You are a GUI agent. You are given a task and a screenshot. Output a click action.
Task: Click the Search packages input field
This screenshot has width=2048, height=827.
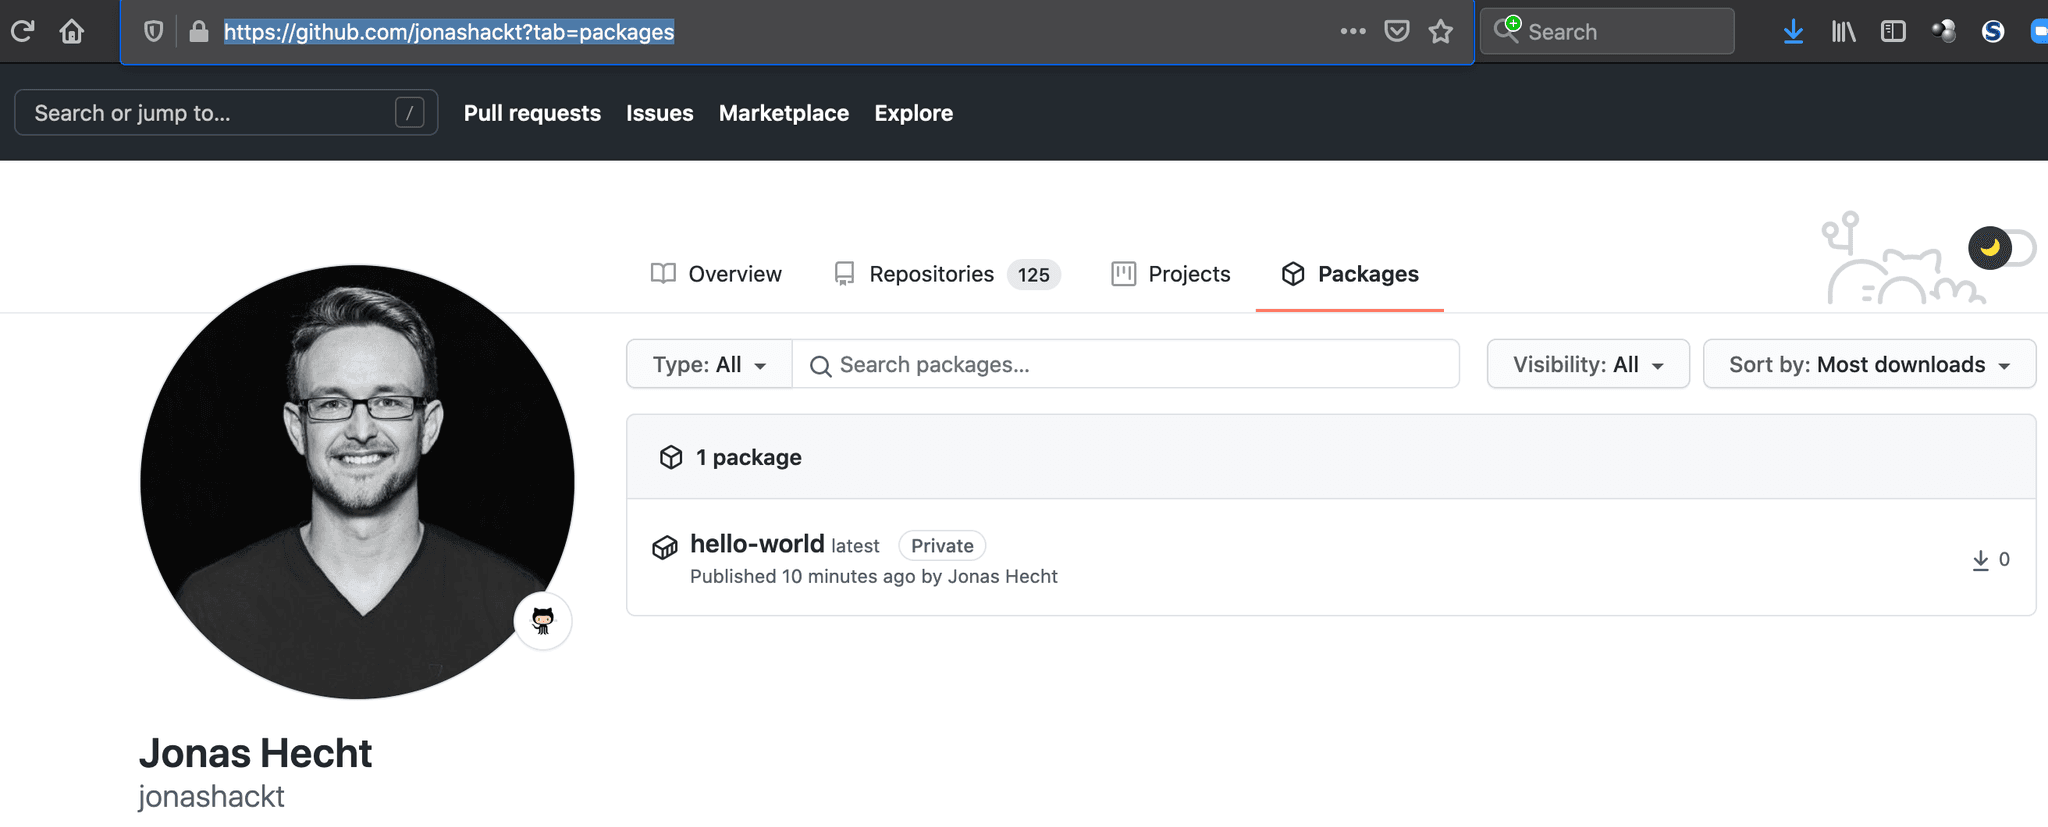(x=1125, y=365)
